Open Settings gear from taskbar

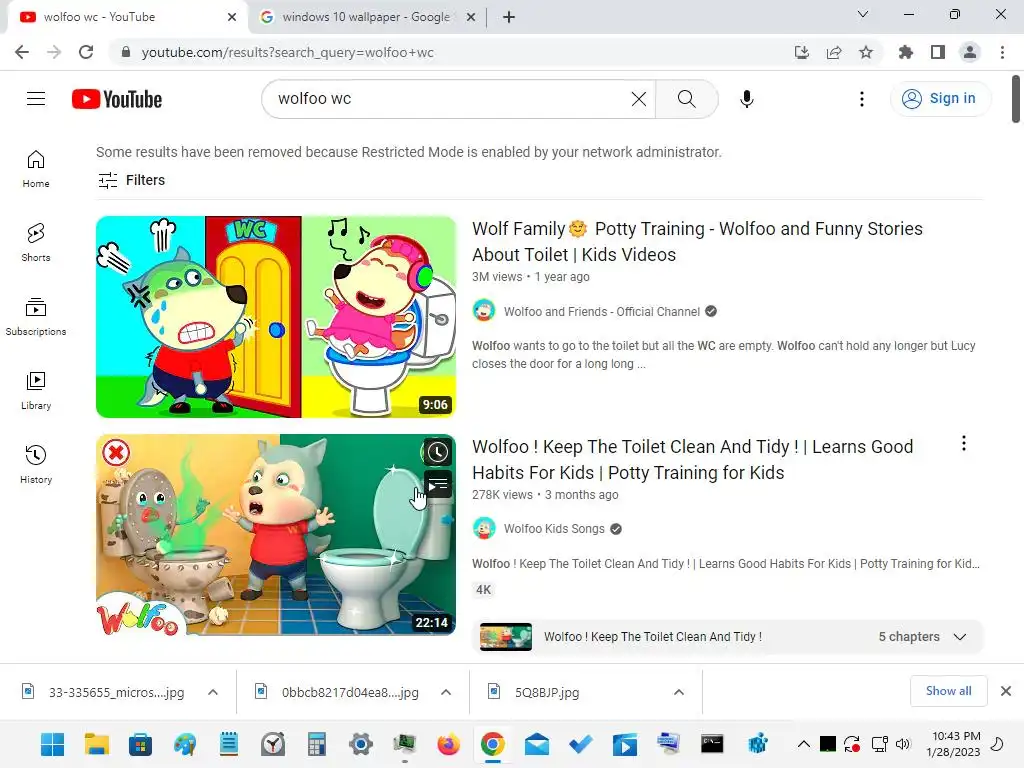[360, 744]
